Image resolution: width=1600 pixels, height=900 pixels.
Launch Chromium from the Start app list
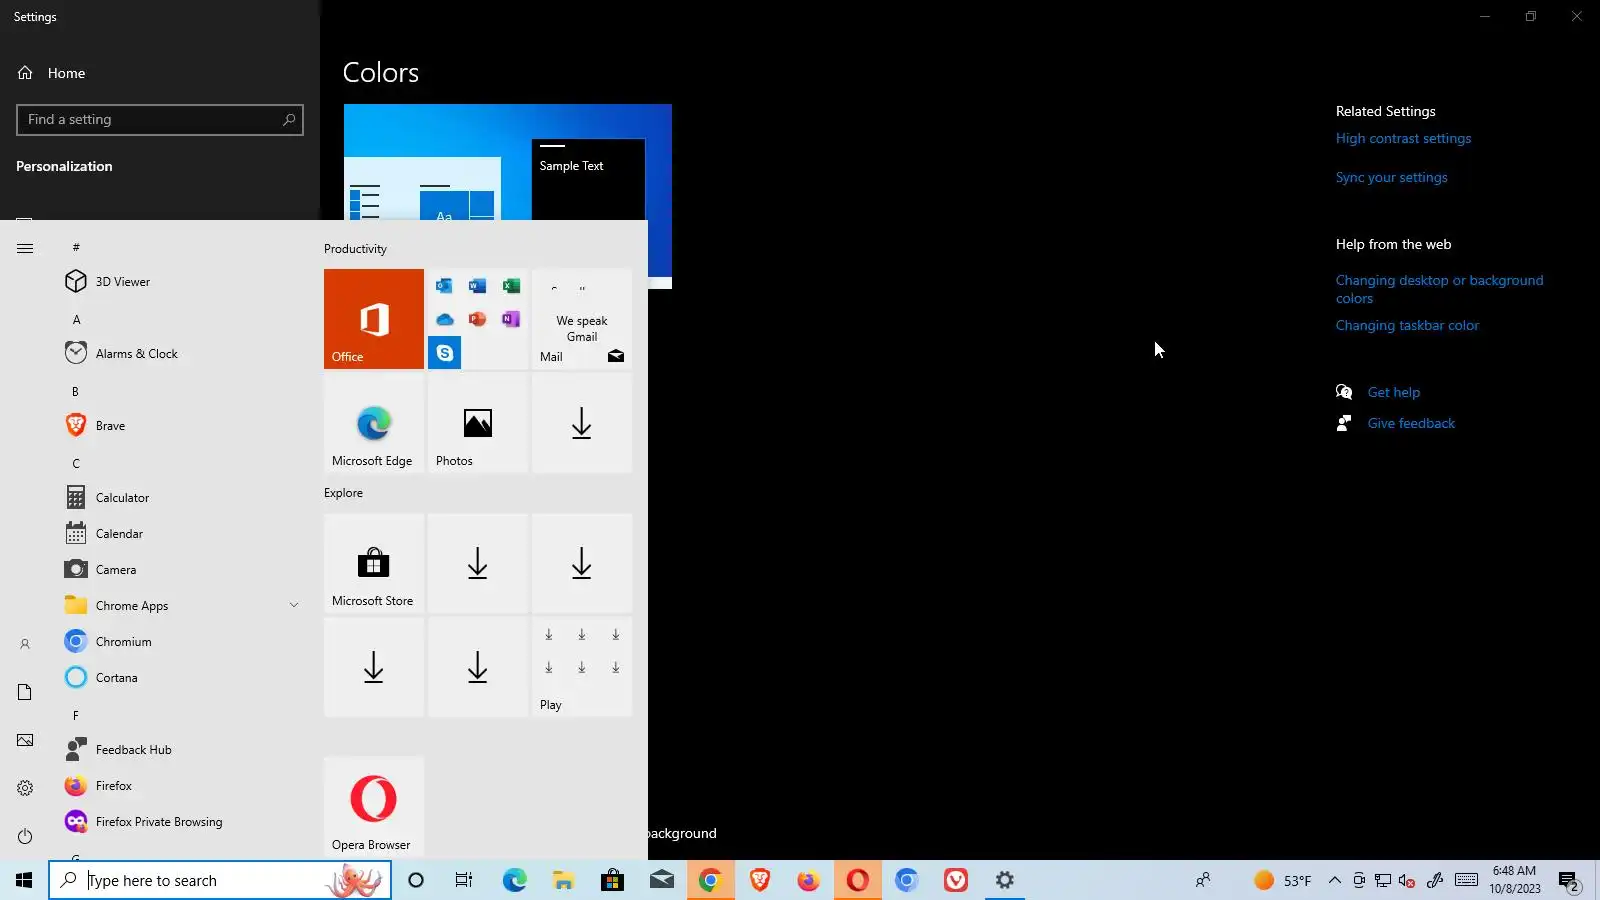(x=180, y=642)
